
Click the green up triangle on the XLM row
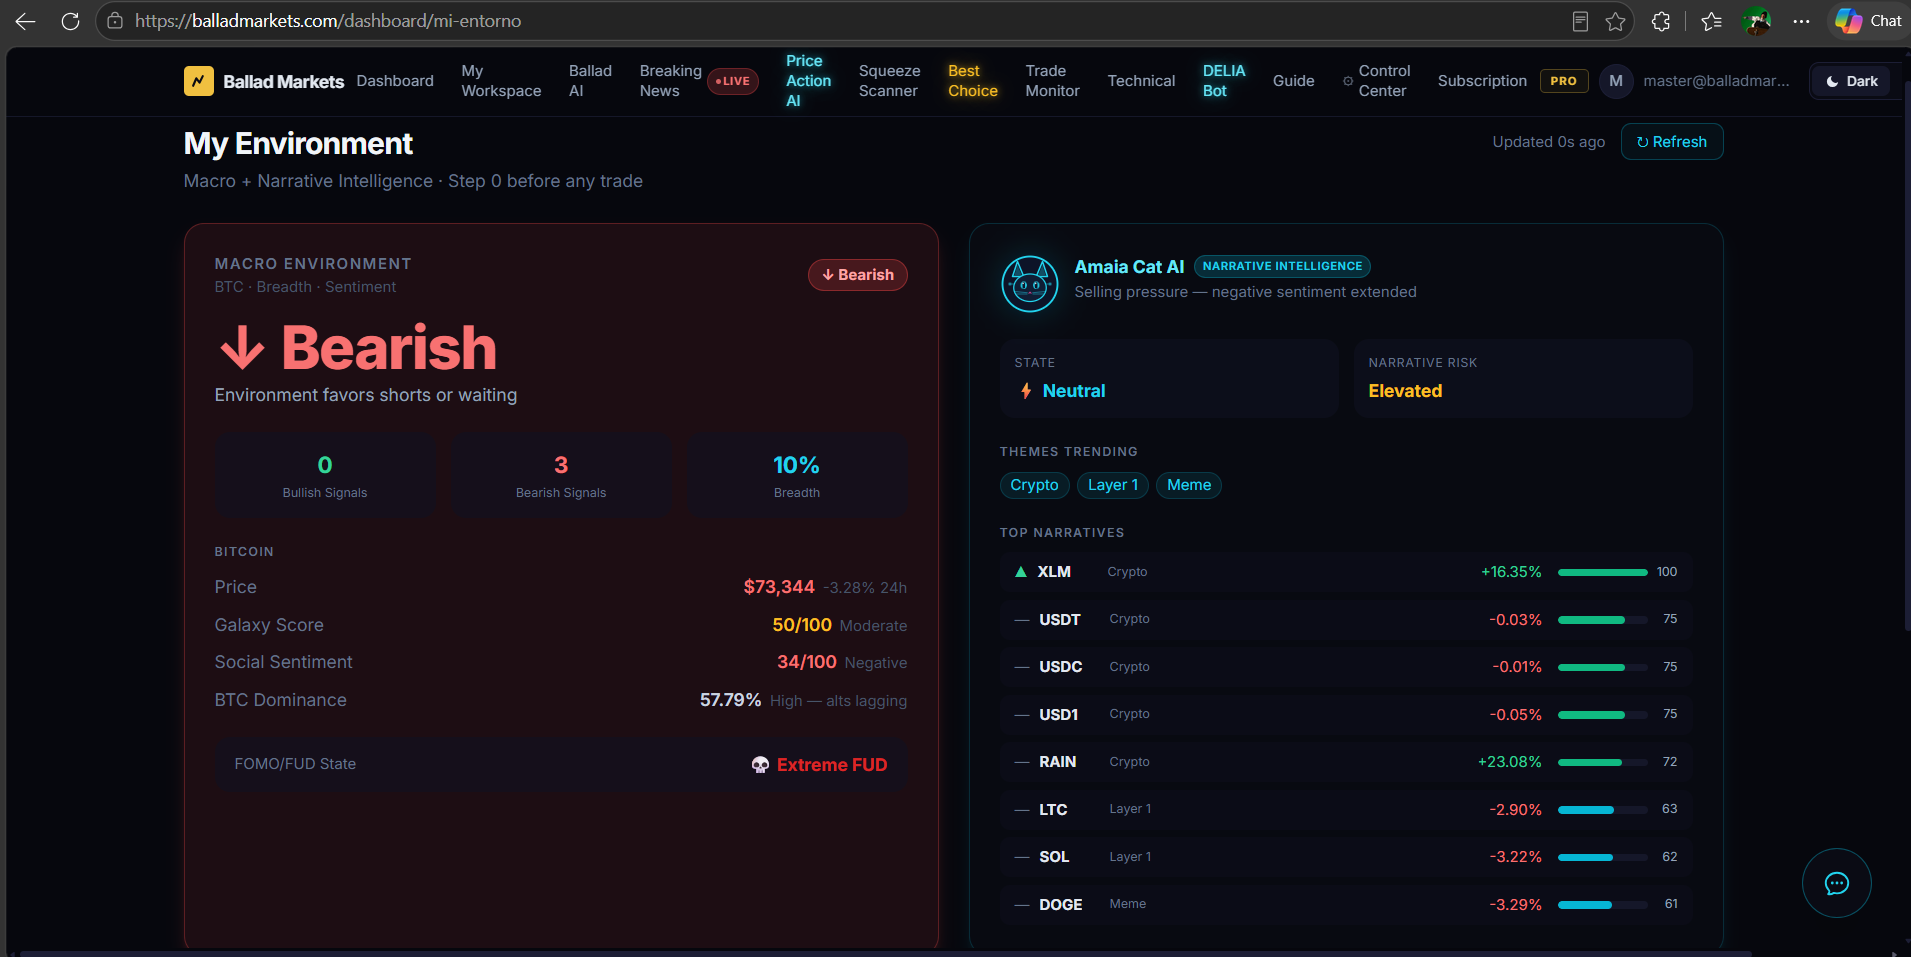(x=1021, y=572)
